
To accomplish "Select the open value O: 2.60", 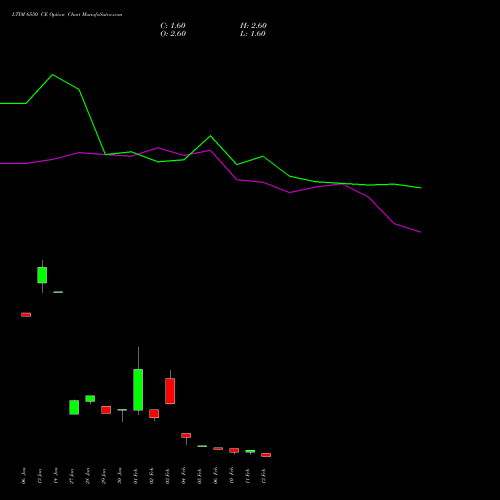I will pyautogui.click(x=173, y=34).
